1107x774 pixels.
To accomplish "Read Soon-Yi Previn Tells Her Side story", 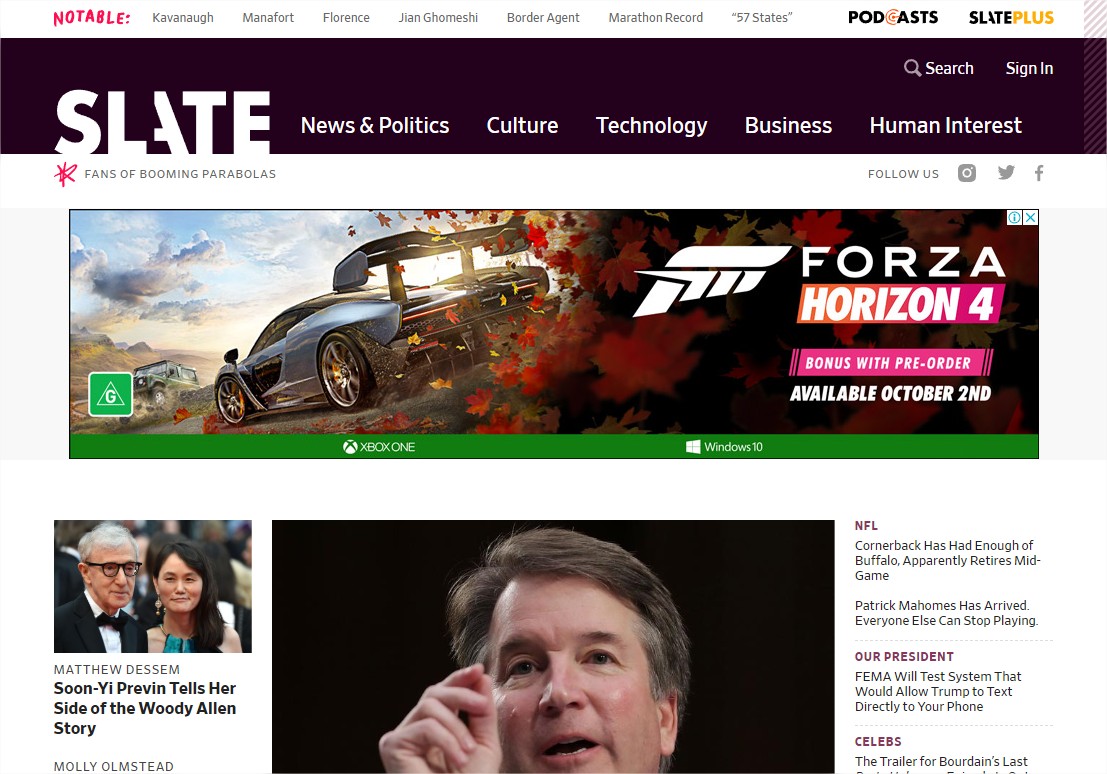I will 145,708.
